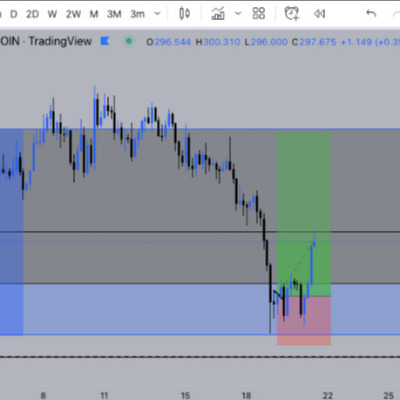Open the candlestick chart style selector
The width and height of the screenshot is (400, 400).
[184, 14]
